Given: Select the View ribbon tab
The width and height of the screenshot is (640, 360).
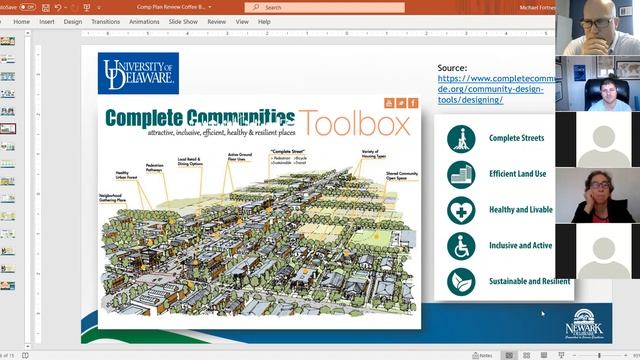Looking at the screenshot, I should [242, 22].
